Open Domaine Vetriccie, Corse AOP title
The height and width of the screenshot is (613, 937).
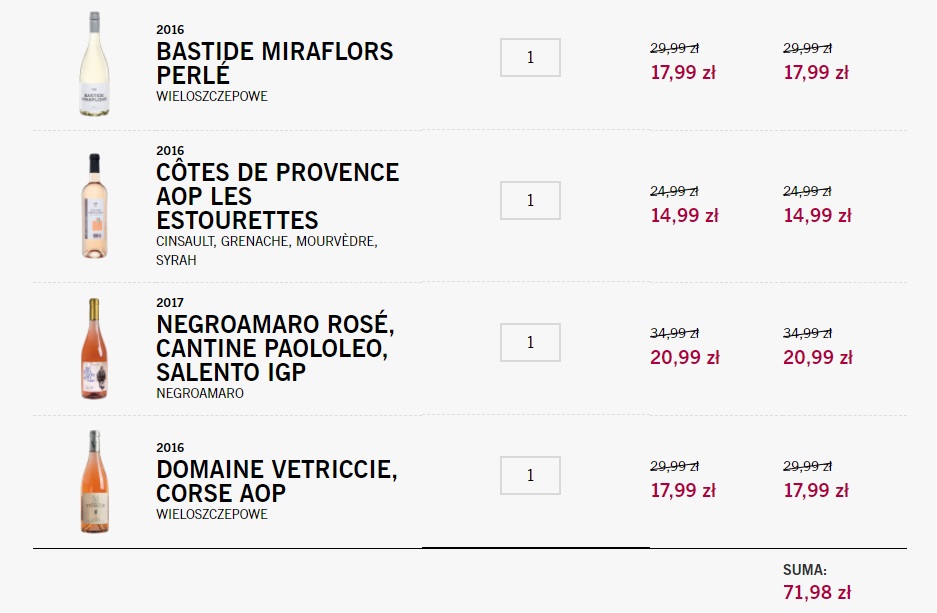[x=277, y=481]
